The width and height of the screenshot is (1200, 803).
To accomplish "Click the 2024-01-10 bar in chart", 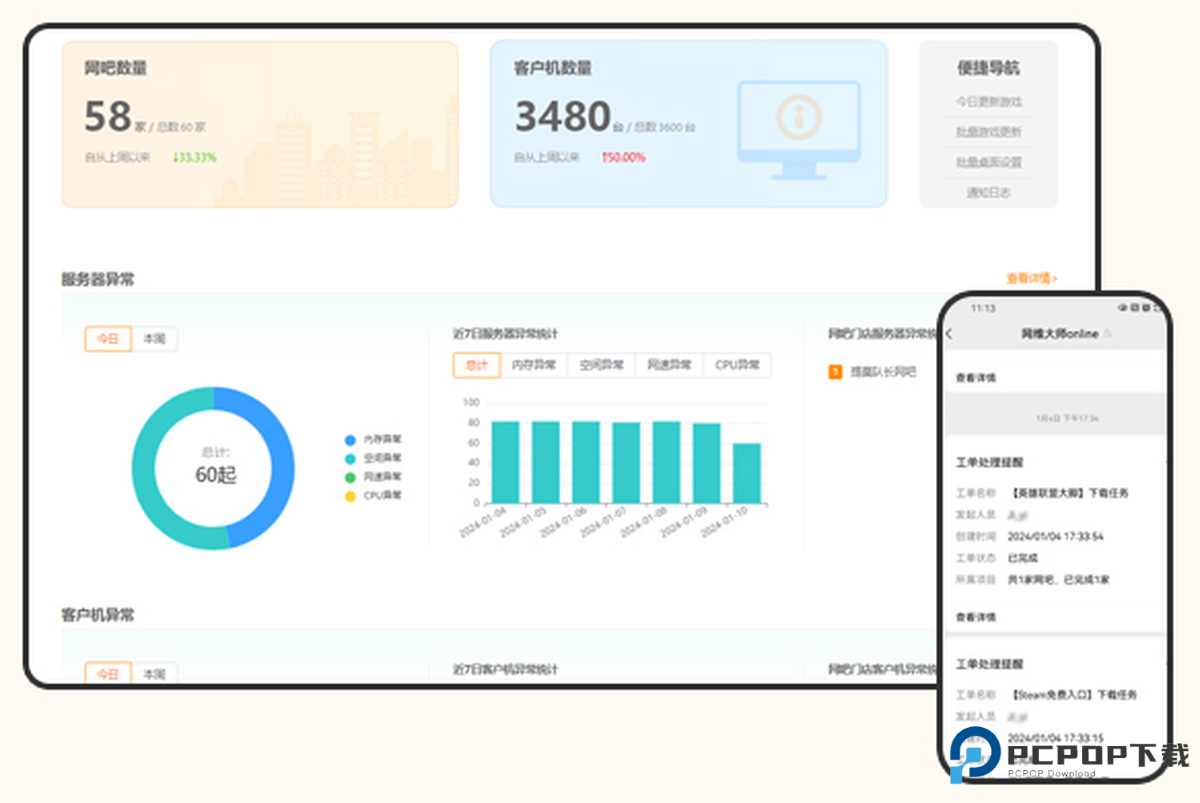I will pyautogui.click(x=746, y=473).
